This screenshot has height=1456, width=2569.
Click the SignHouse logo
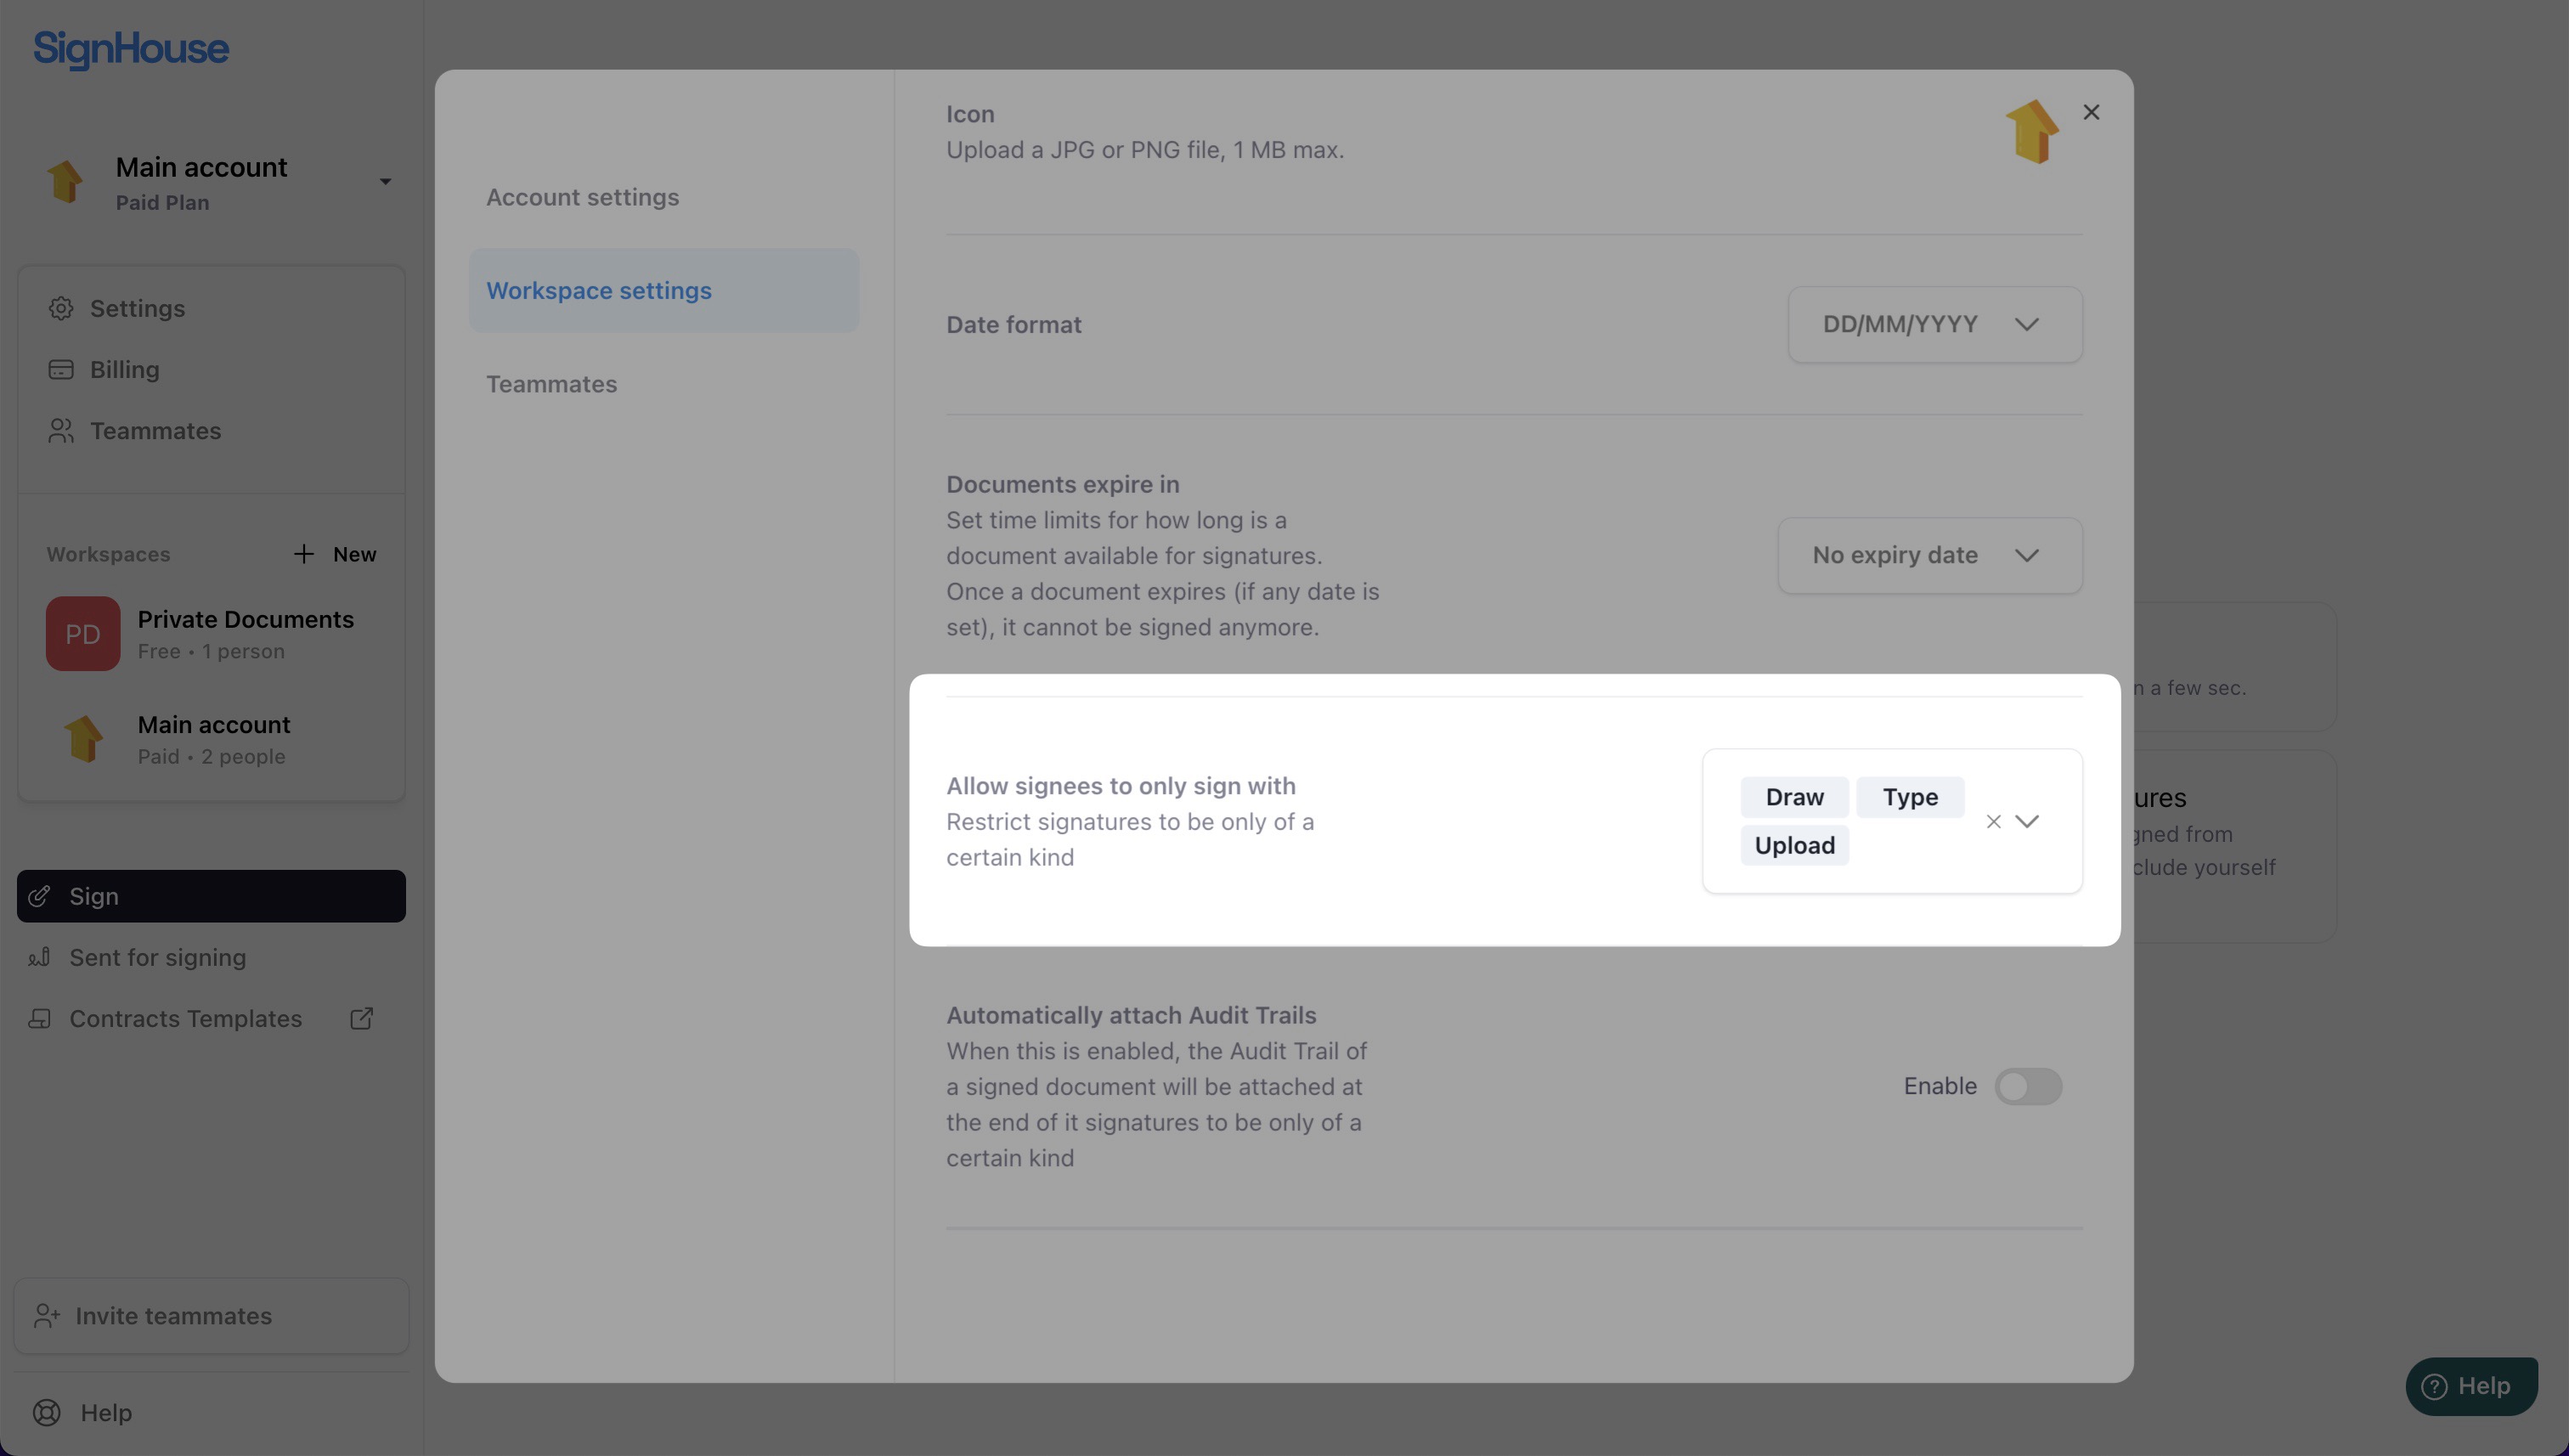pos(131,49)
